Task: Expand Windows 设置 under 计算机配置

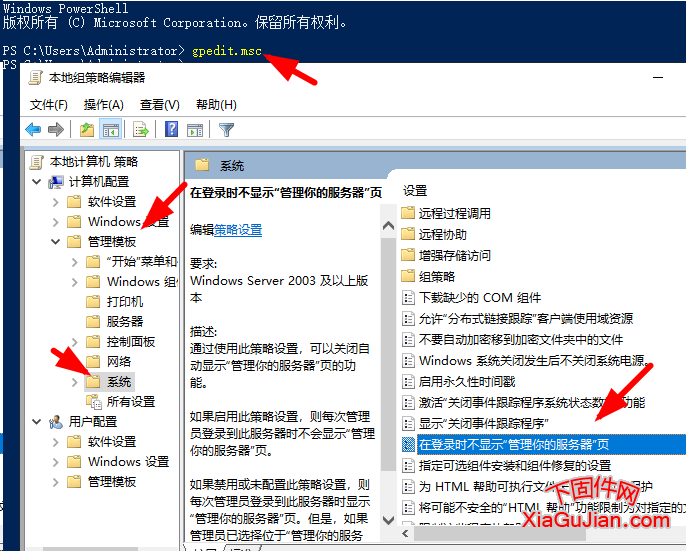Action: (56, 222)
